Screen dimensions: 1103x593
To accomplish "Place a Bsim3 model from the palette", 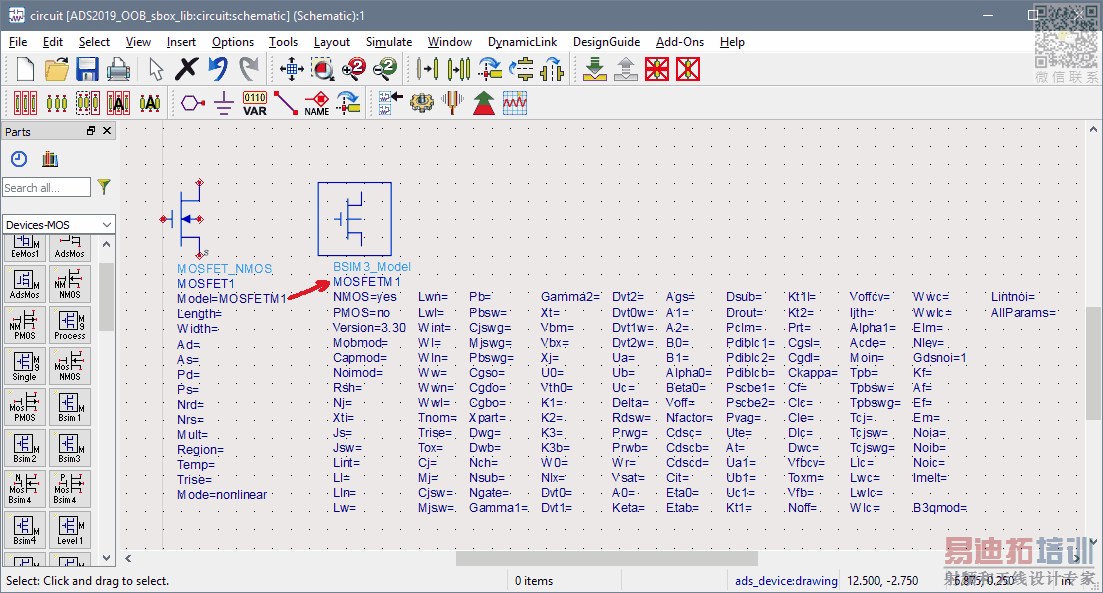I will pyautogui.click(x=69, y=447).
